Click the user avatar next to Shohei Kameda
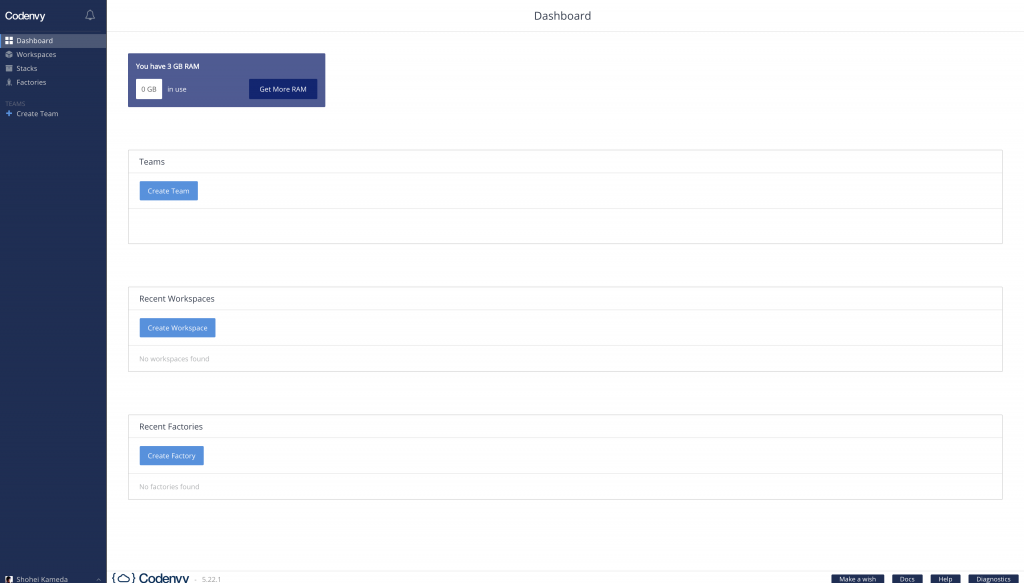 10,577
